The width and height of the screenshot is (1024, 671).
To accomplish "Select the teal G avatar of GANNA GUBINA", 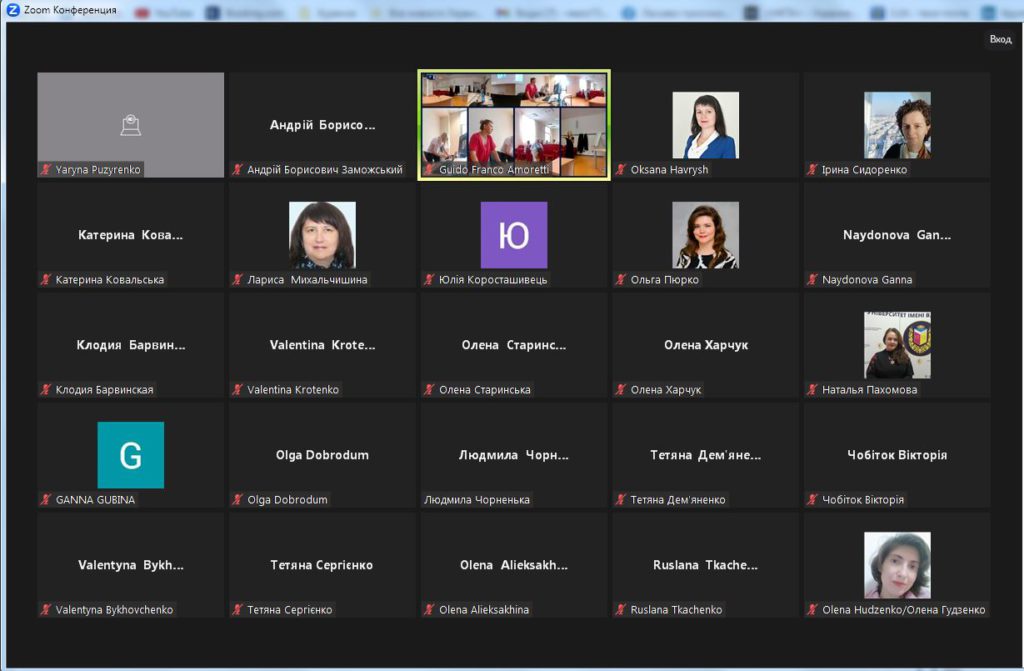I will pyautogui.click(x=130, y=455).
